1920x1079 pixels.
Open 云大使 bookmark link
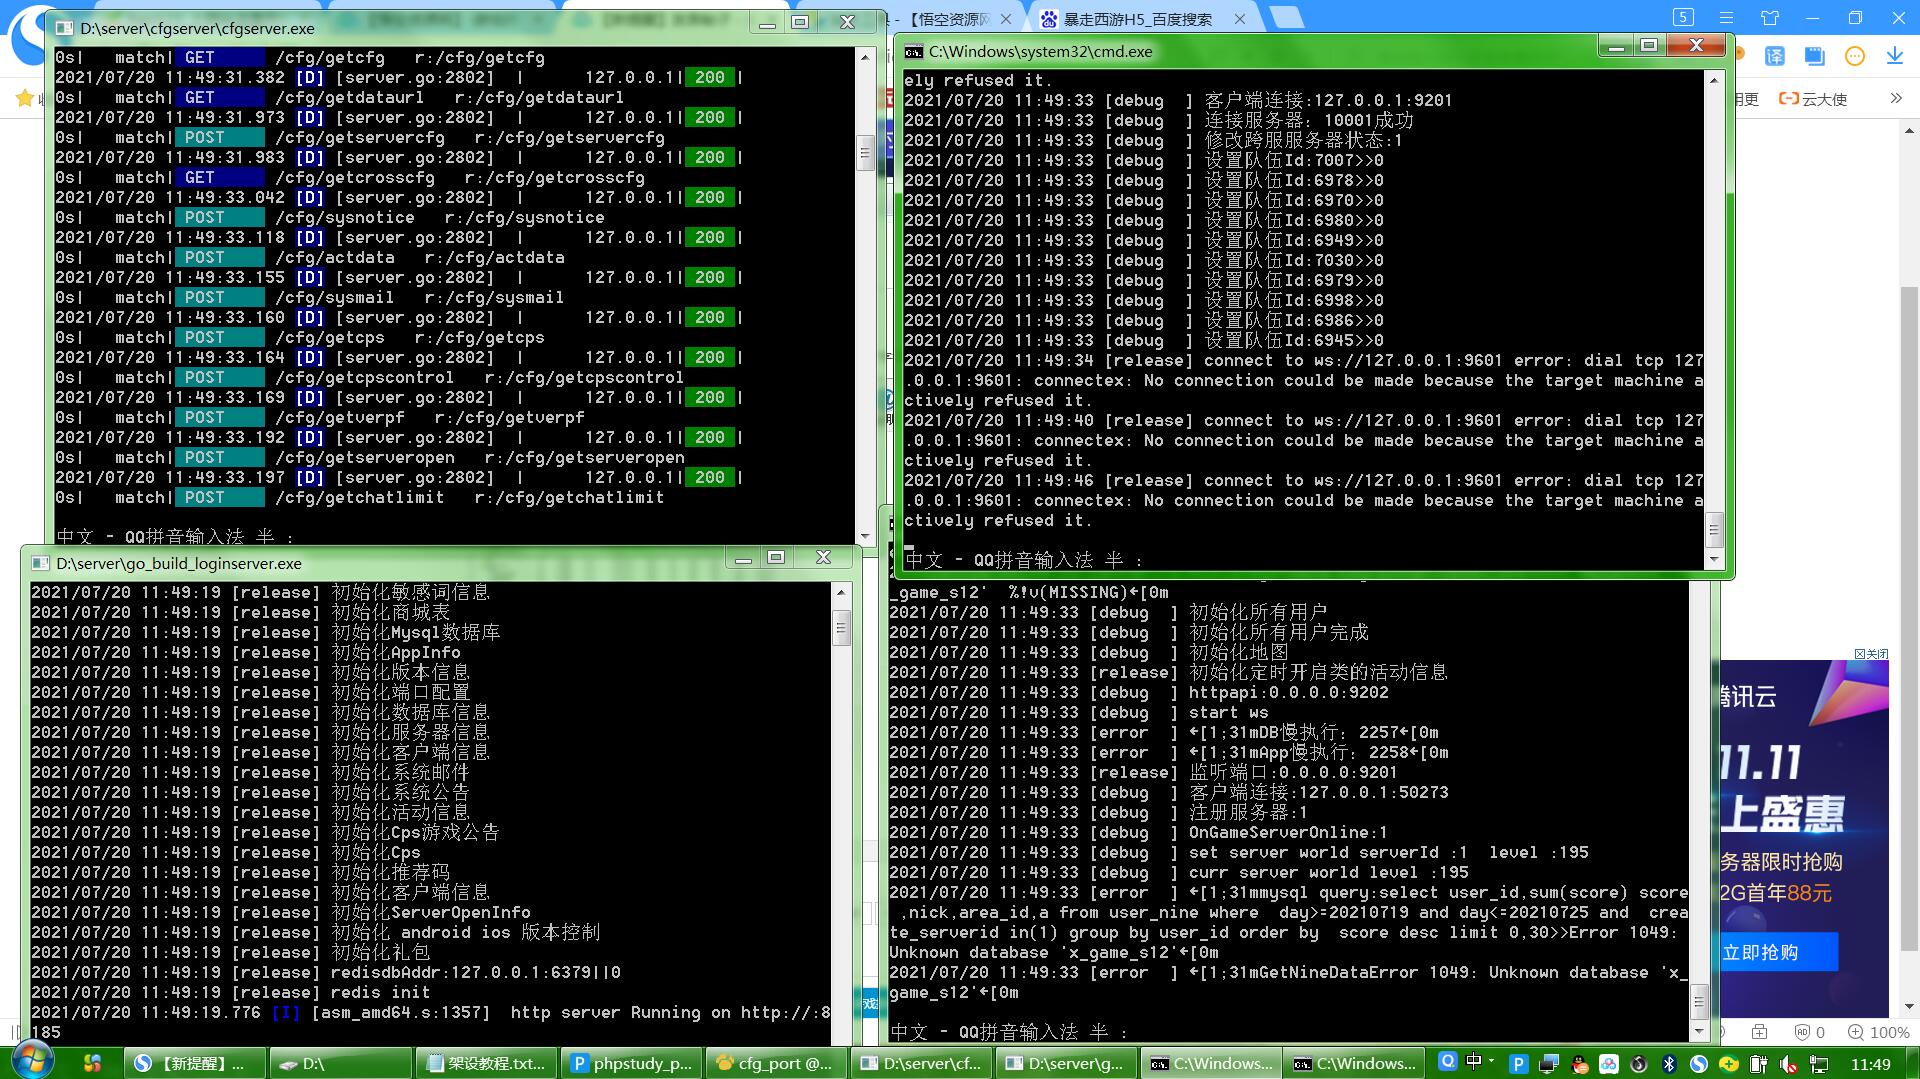(1813, 99)
